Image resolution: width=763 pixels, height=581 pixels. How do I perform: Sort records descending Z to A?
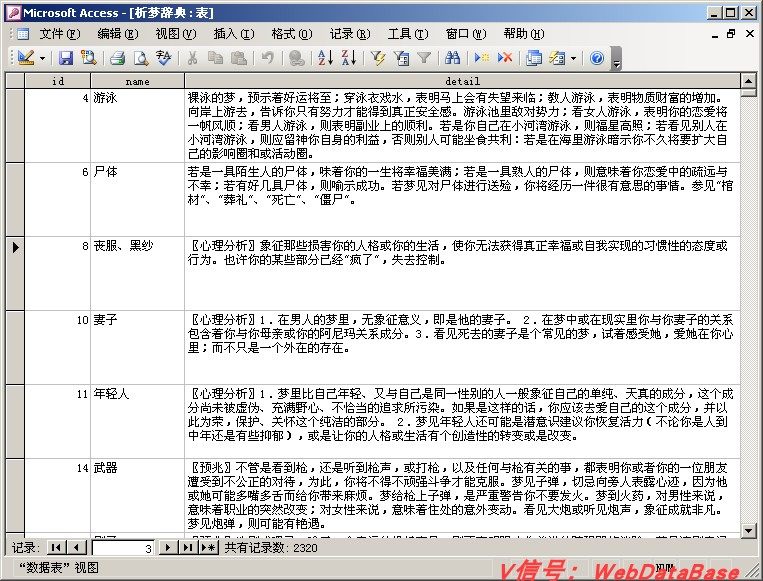click(348, 58)
